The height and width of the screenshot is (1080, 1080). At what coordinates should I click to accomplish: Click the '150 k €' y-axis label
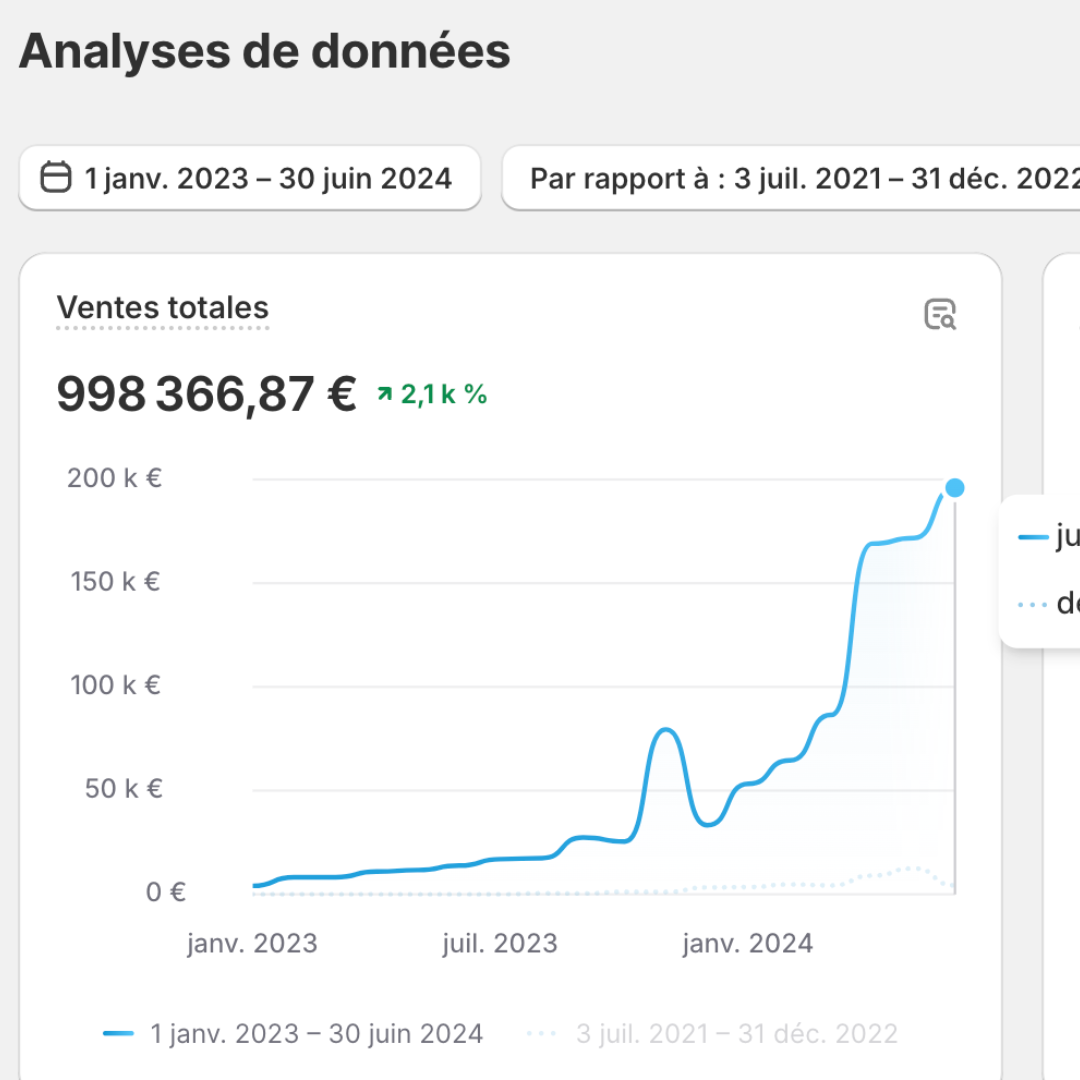point(116,581)
